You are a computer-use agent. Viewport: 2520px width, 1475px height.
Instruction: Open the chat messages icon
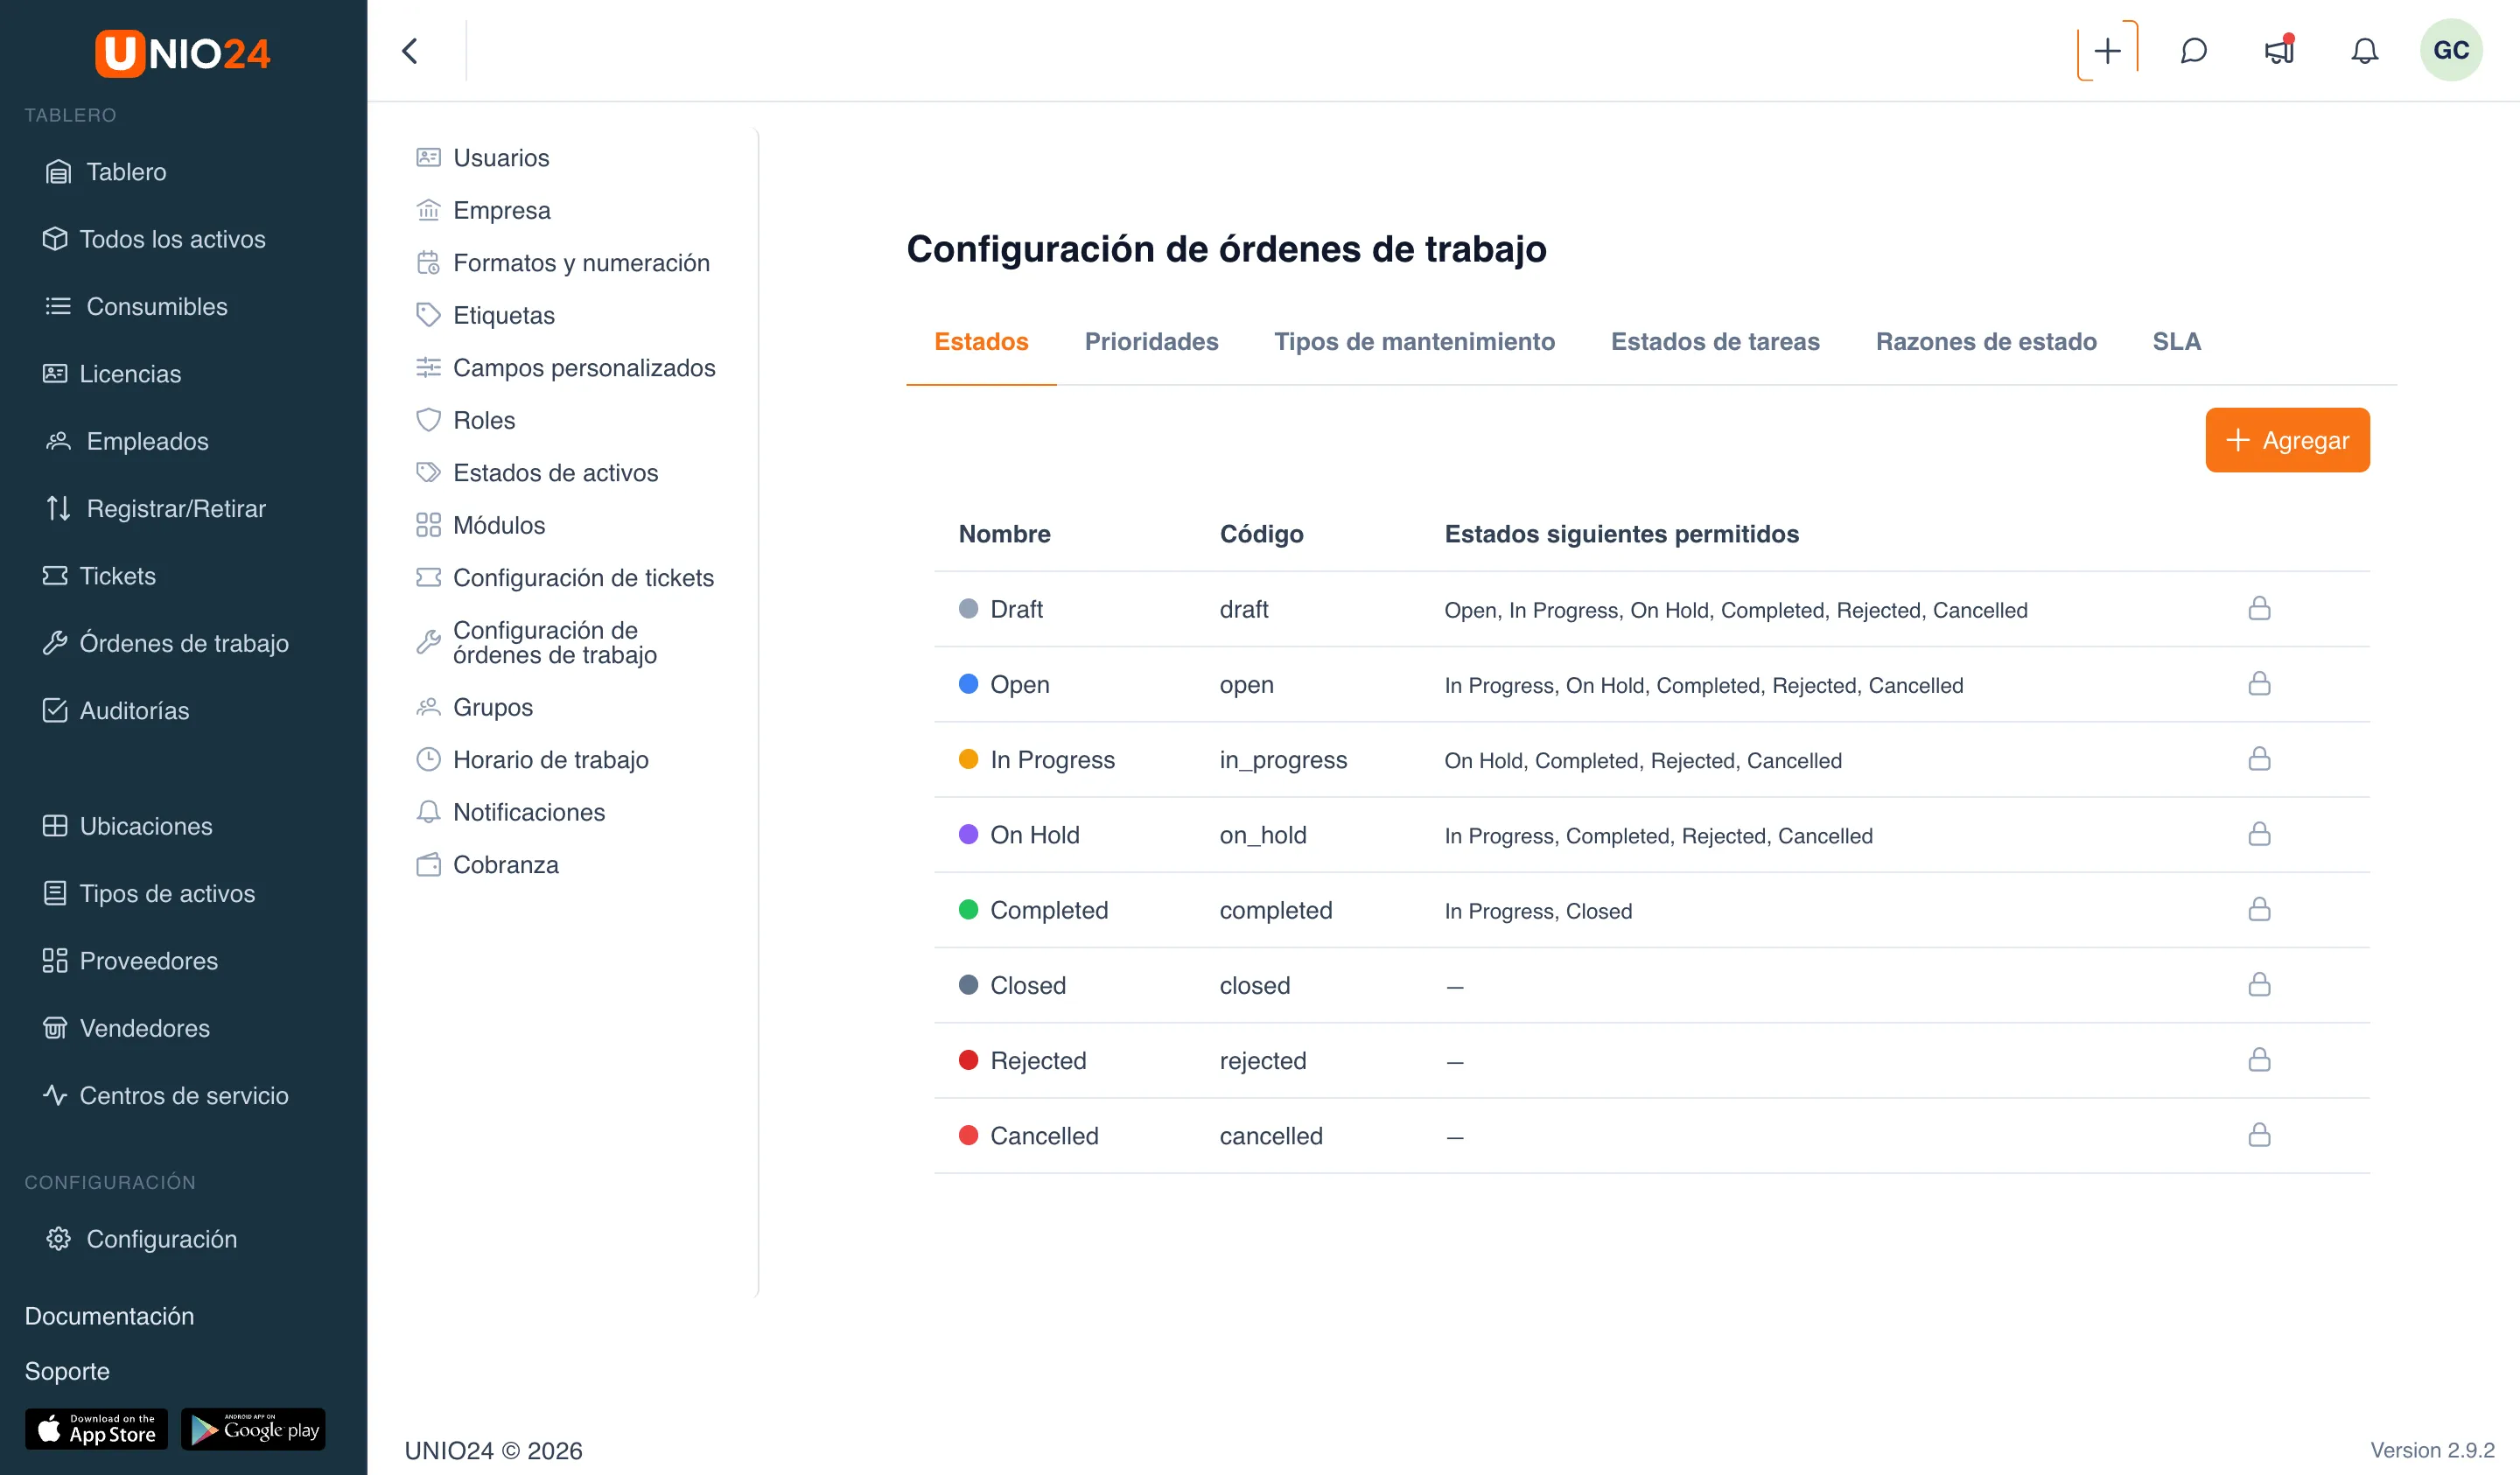click(x=2193, y=51)
